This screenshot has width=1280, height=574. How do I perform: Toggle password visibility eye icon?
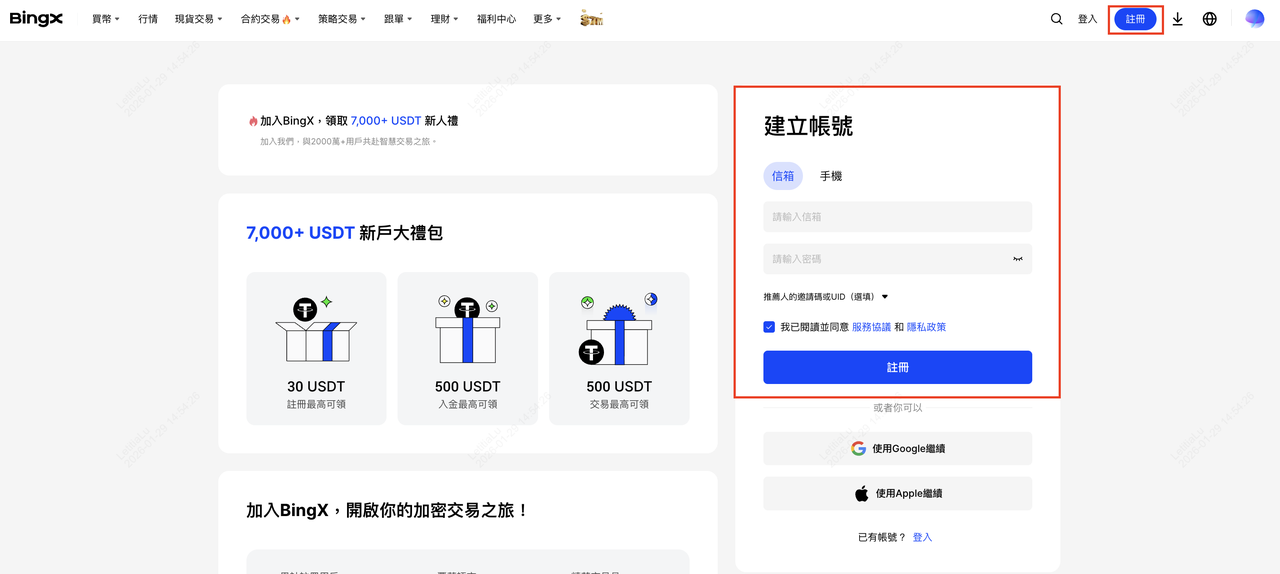pyautogui.click(x=1017, y=259)
